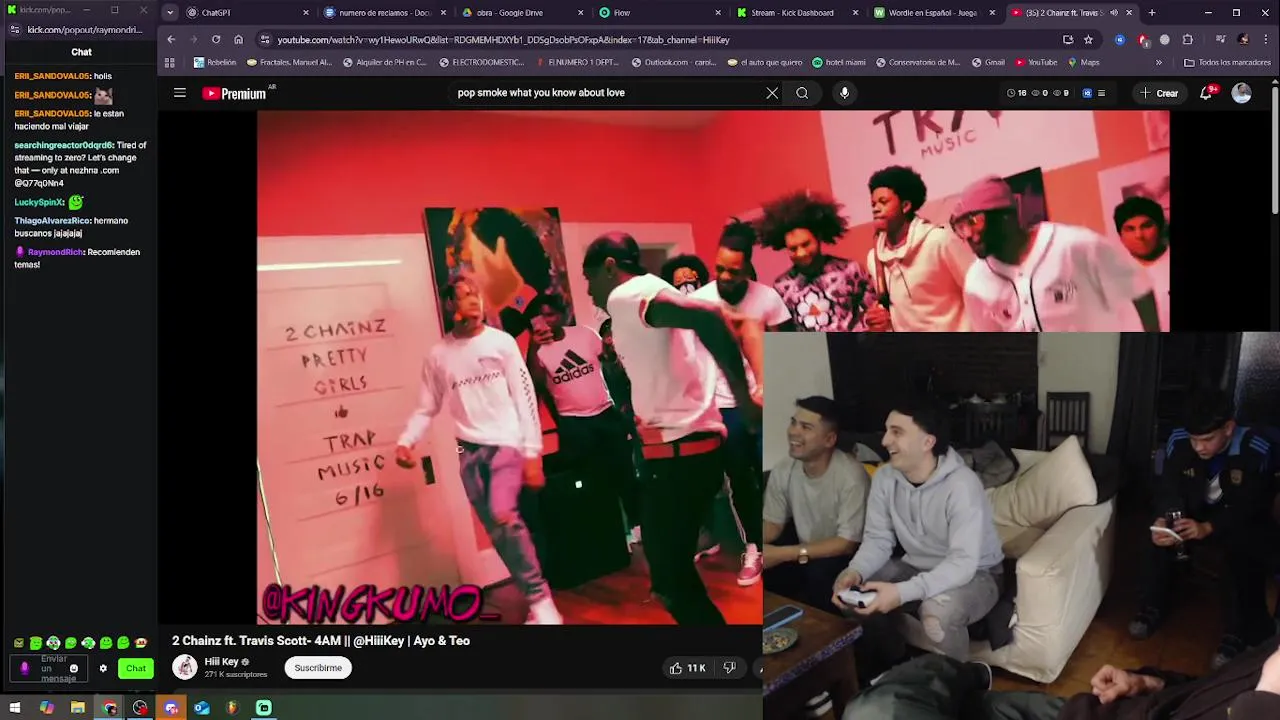Open the YouTube account avatar menu
The height and width of the screenshot is (720, 1280).
point(1242,93)
